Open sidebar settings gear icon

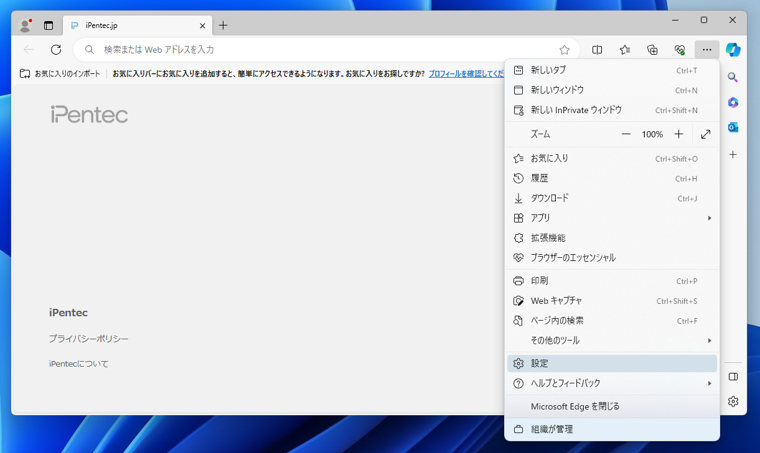click(733, 401)
